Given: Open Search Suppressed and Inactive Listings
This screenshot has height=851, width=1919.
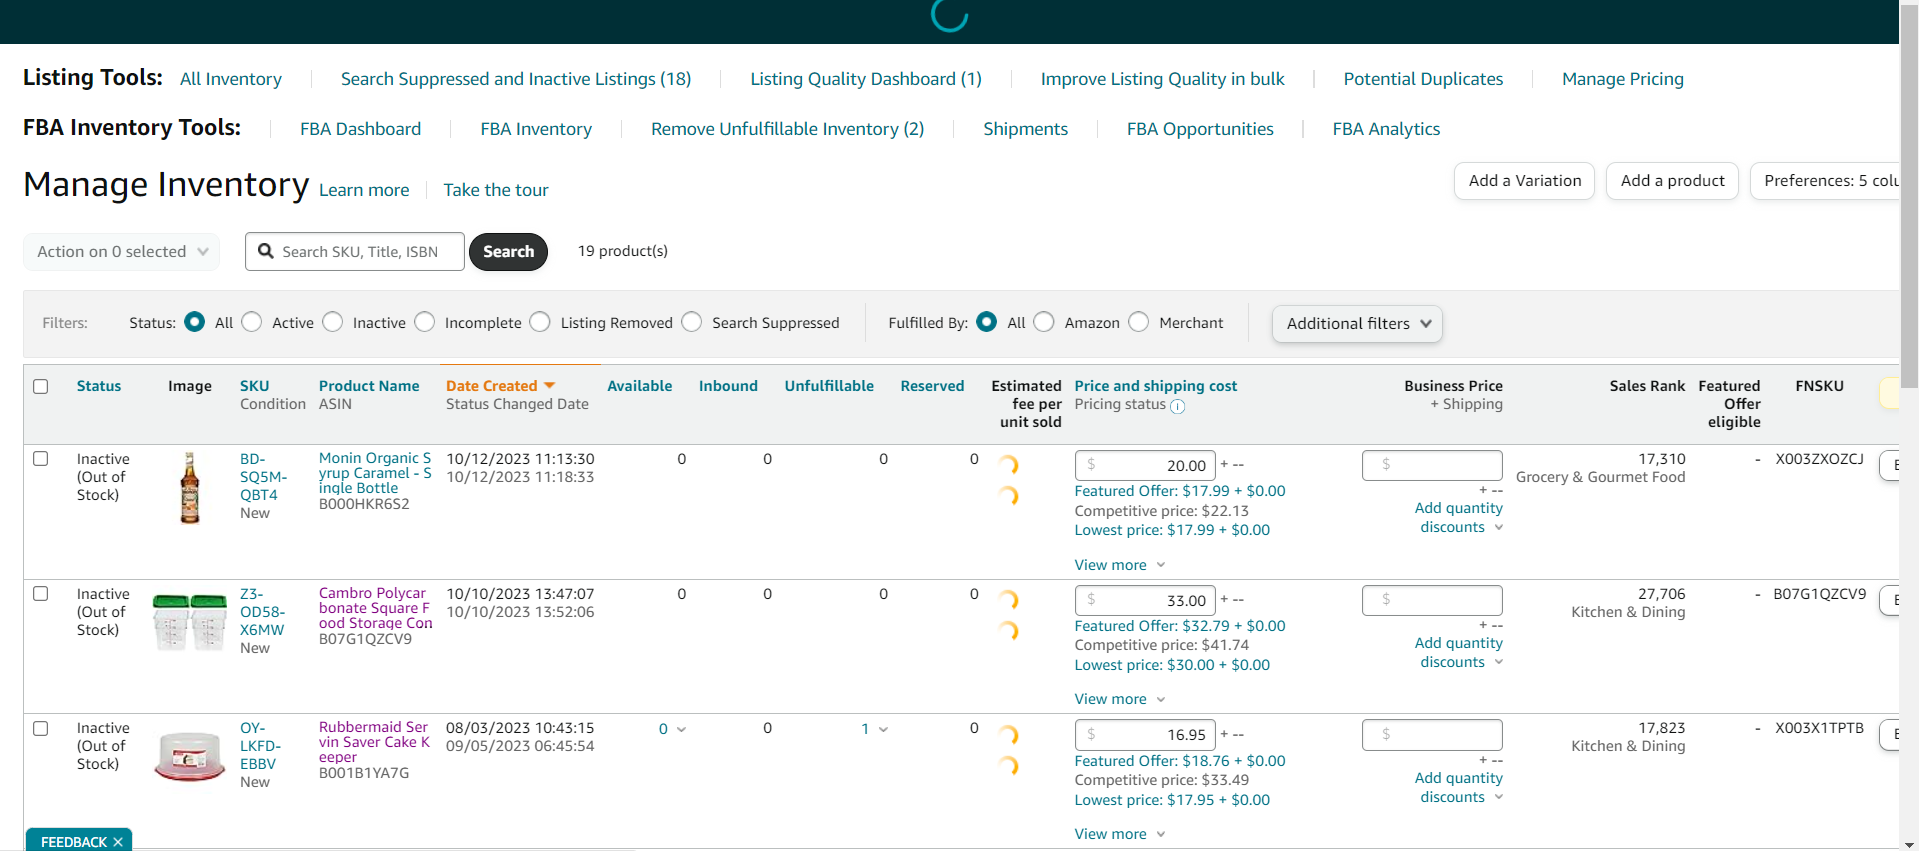Looking at the screenshot, I should [516, 79].
